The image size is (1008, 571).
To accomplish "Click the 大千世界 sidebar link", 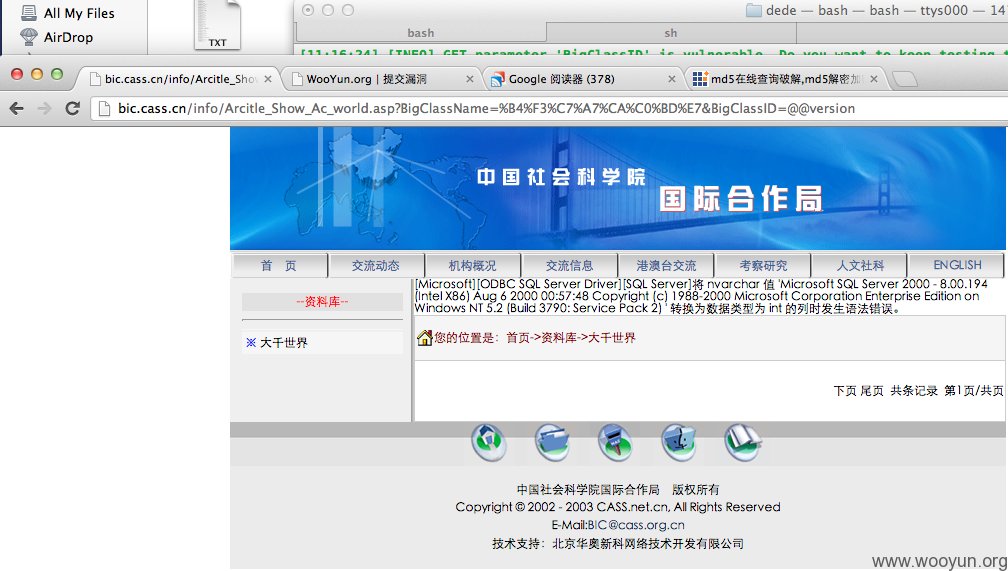I will coord(284,343).
